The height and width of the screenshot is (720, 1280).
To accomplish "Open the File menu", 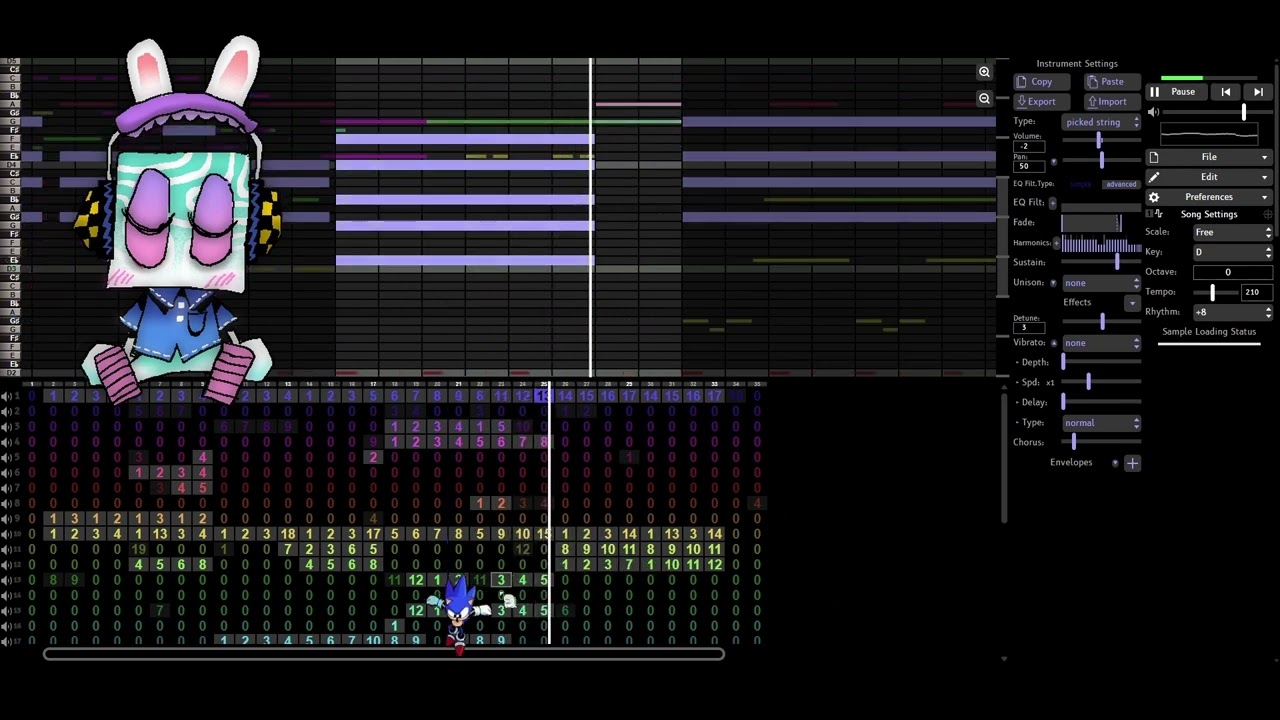I will (1209, 157).
